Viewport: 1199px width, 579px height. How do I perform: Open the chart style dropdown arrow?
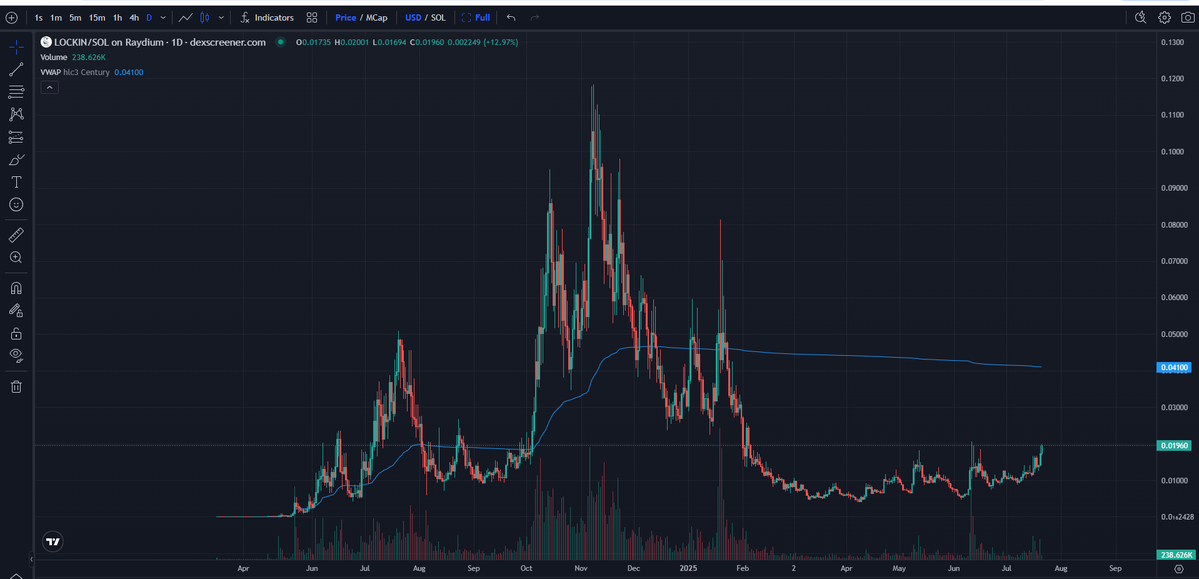click(222, 17)
